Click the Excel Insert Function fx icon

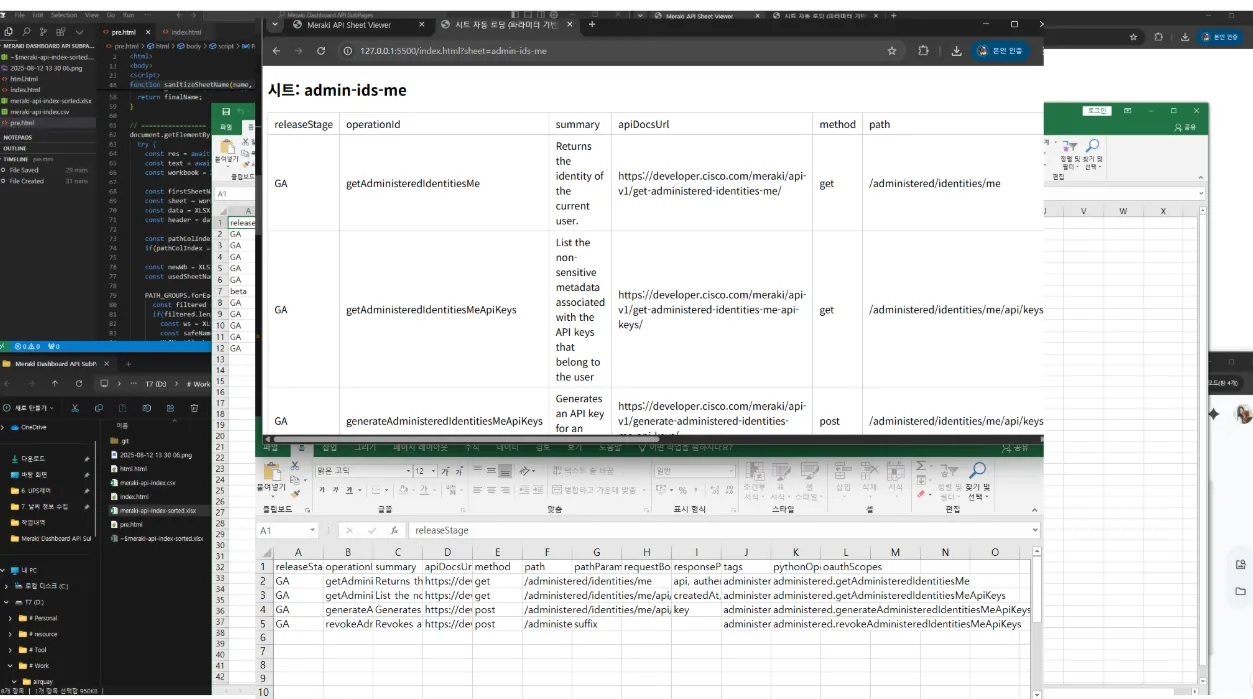(395, 531)
